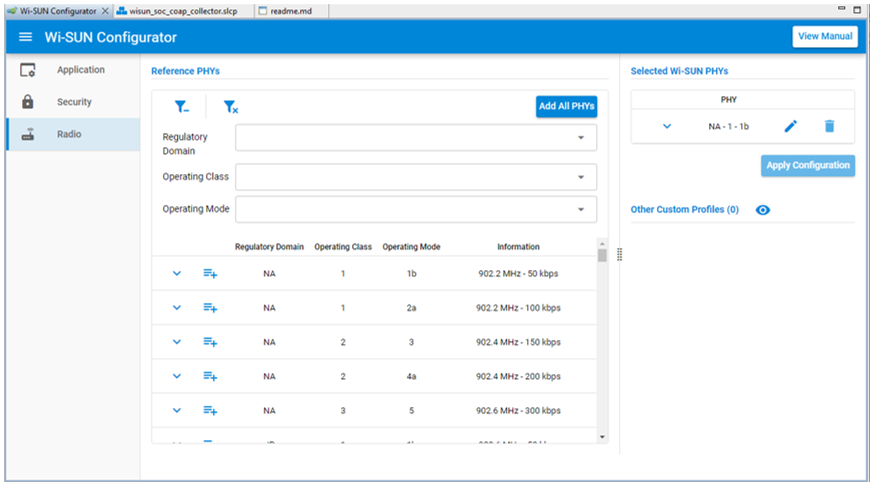The width and height of the screenshot is (874, 482).
Task: Click the panel splitter drag handle
Action: [619, 255]
